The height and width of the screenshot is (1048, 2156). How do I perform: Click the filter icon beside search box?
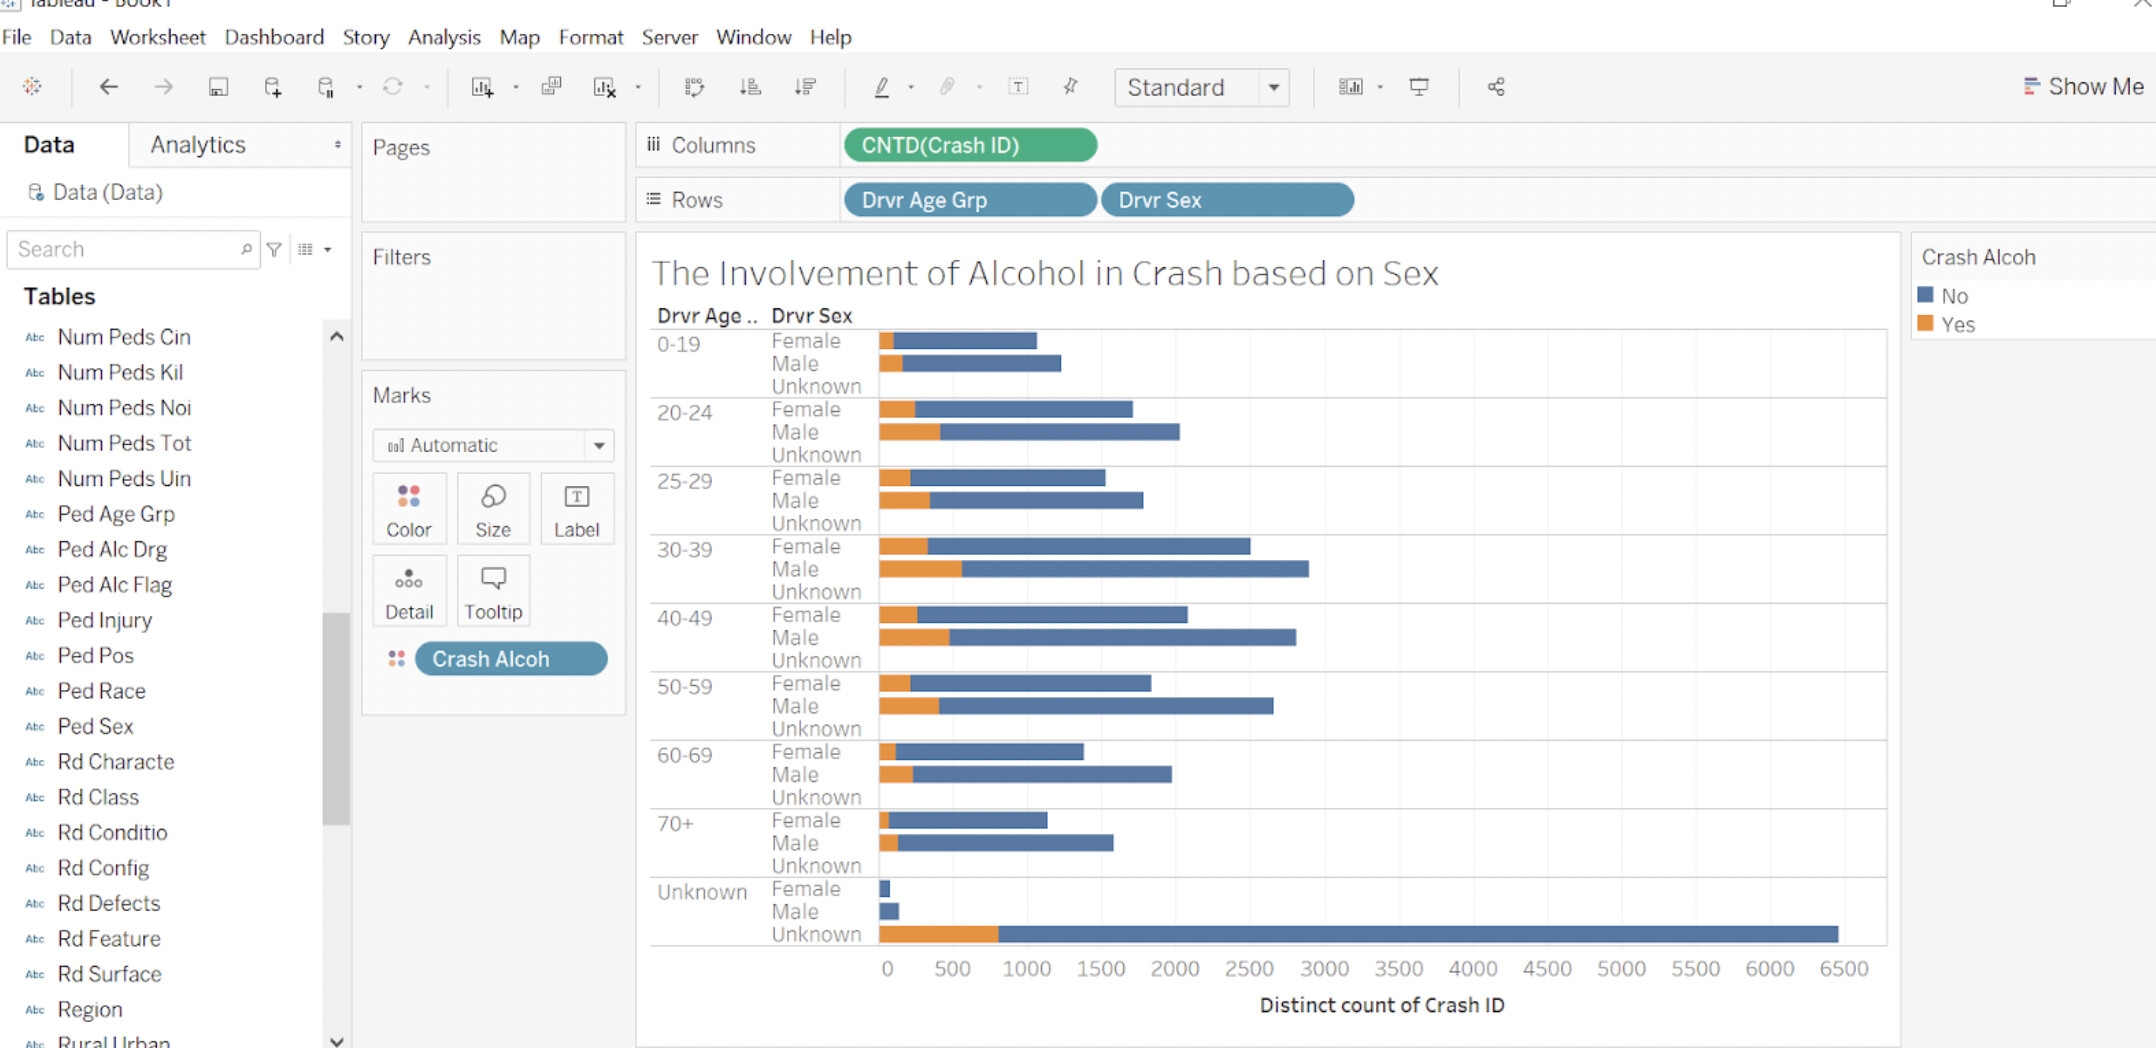coord(274,249)
